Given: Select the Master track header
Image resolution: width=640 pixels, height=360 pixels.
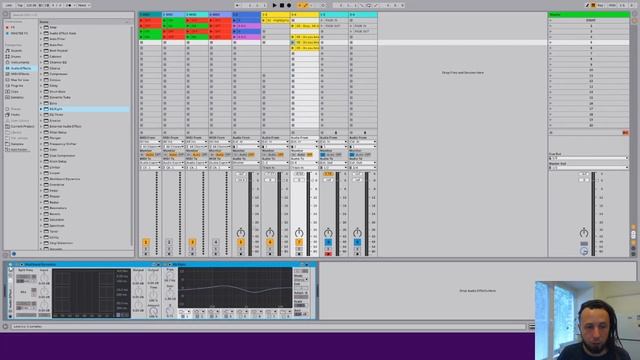Looking at the screenshot, I should [x=588, y=15].
